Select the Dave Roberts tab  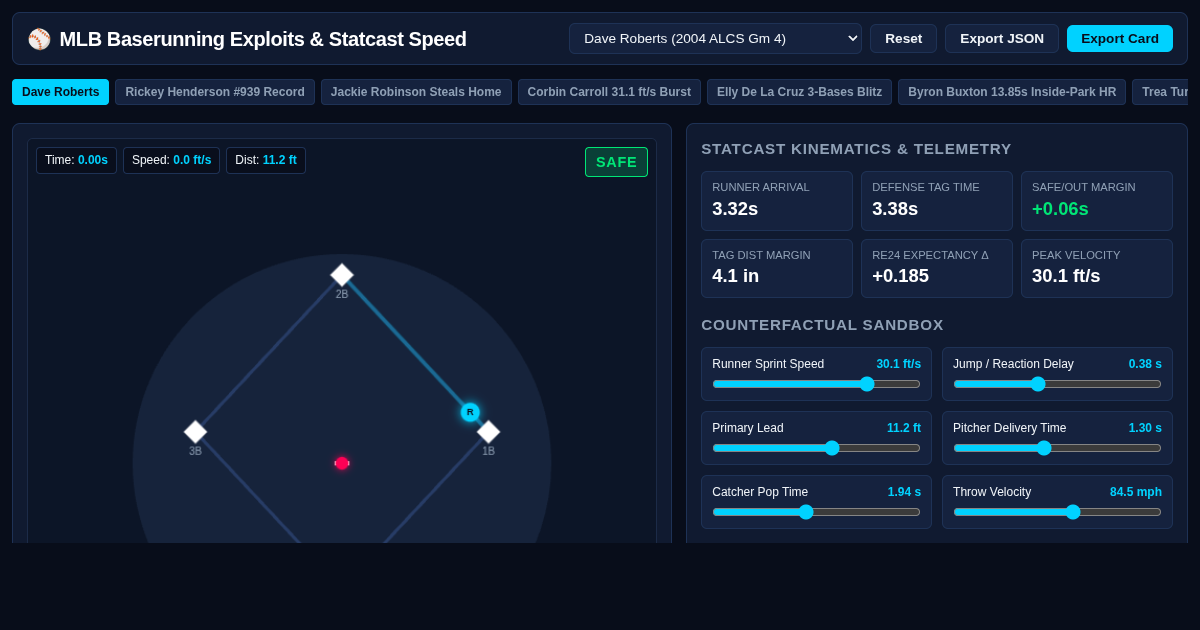pos(60,92)
